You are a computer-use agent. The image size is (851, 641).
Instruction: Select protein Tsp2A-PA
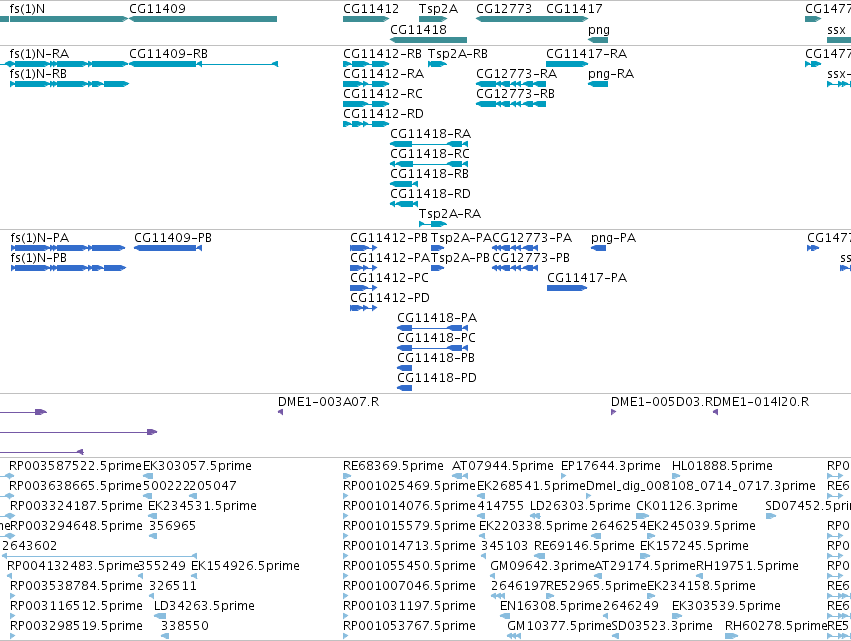(x=461, y=238)
